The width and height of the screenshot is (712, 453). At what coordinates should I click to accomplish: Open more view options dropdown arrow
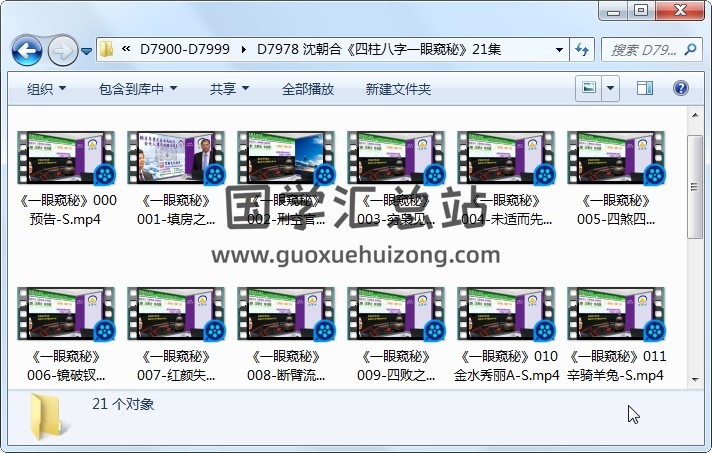click(x=610, y=88)
